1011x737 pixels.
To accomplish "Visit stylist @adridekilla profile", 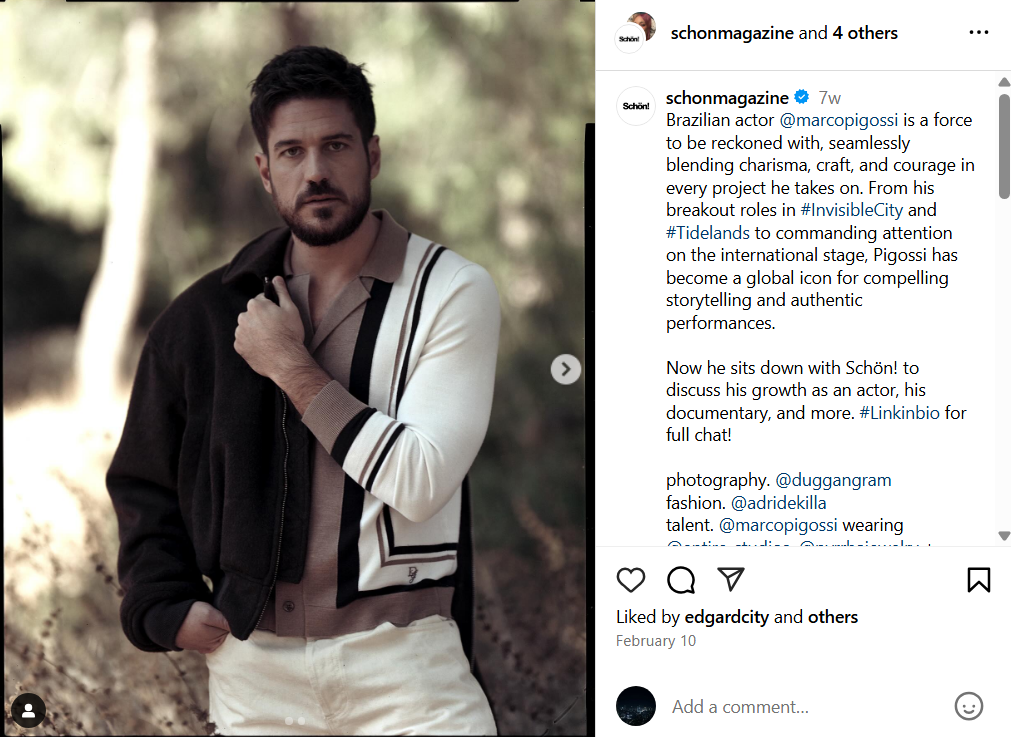I will click(x=778, y=503).
